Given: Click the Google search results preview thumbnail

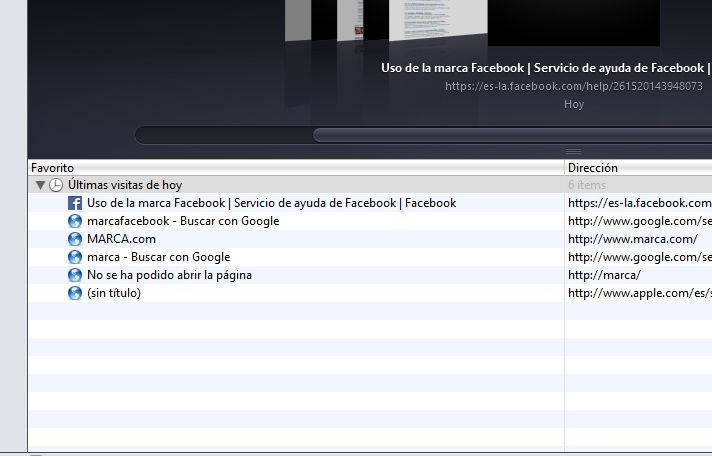Looking at the screenshot, I should (438, 19).
